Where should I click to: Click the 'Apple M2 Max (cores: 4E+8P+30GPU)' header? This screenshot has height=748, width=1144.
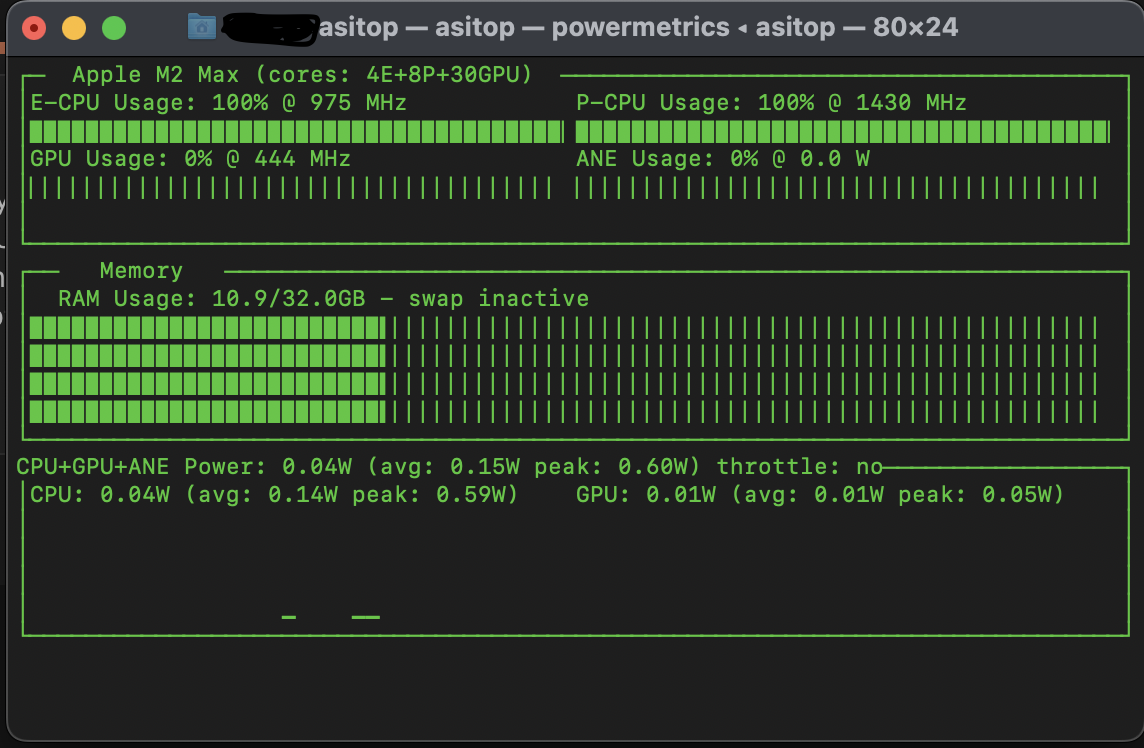click(302, 74)
